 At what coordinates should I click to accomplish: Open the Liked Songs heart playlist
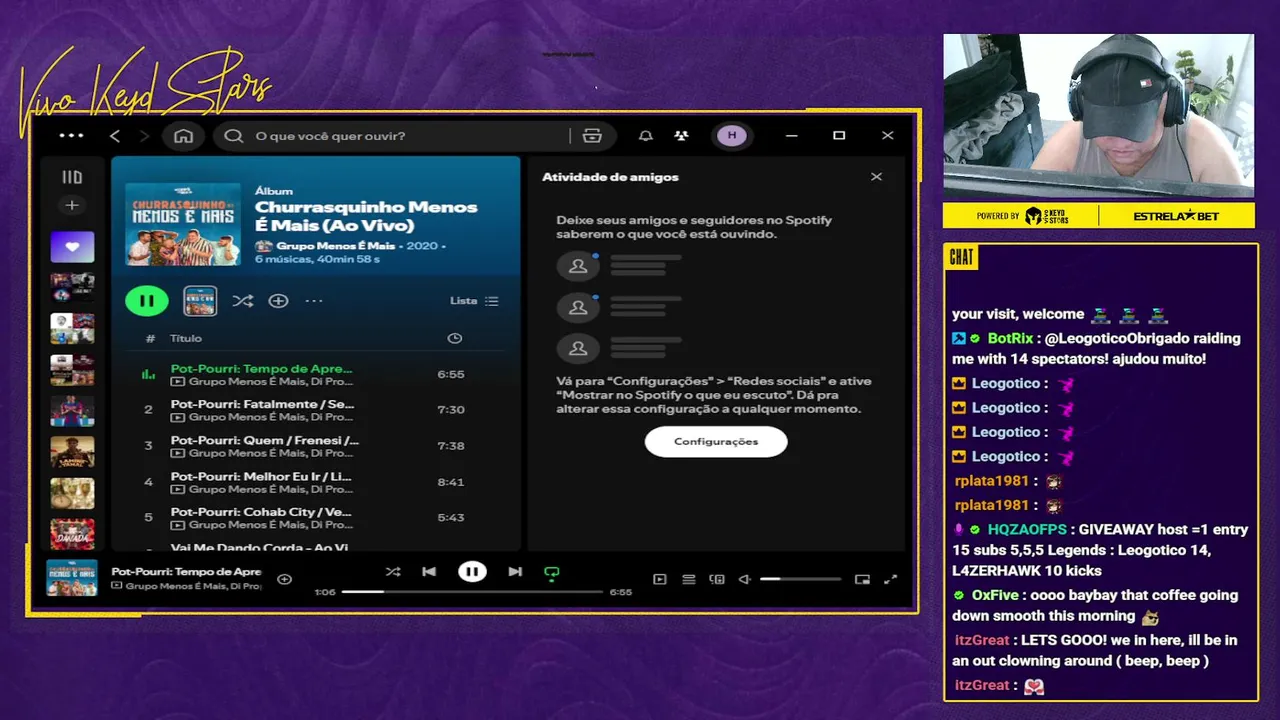pyautogui.click(x=72, y=247)
